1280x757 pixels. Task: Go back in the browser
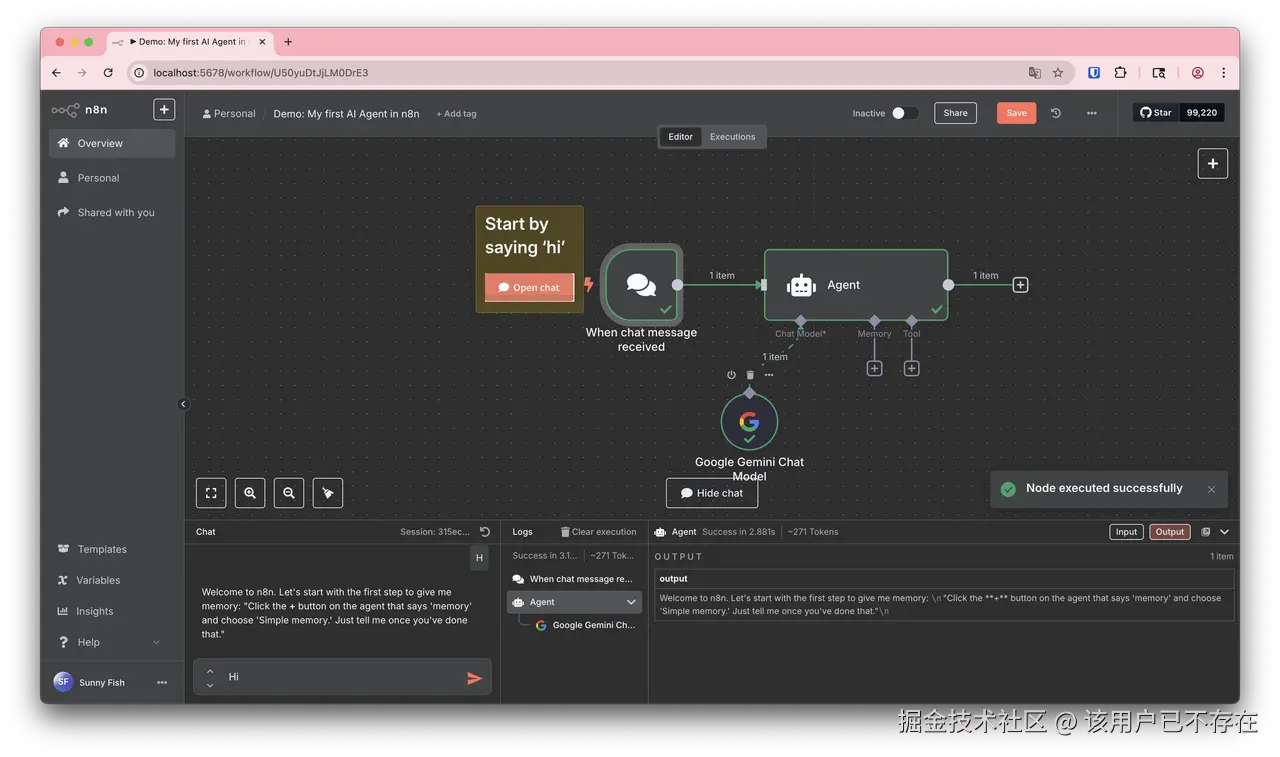57,73
